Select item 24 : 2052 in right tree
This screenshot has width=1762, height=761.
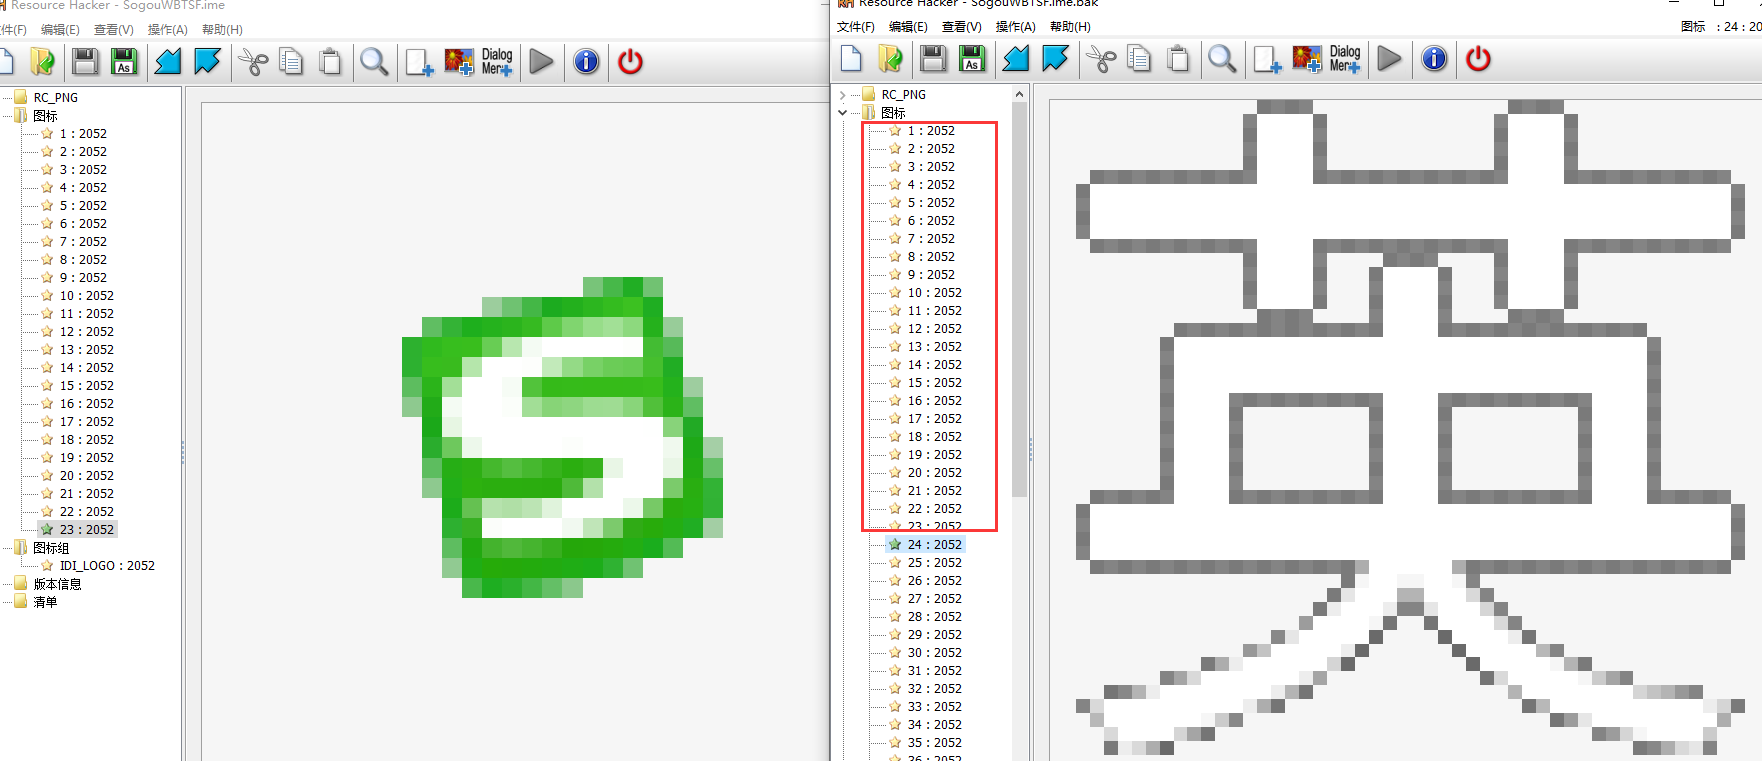click(x=934, y=545)
